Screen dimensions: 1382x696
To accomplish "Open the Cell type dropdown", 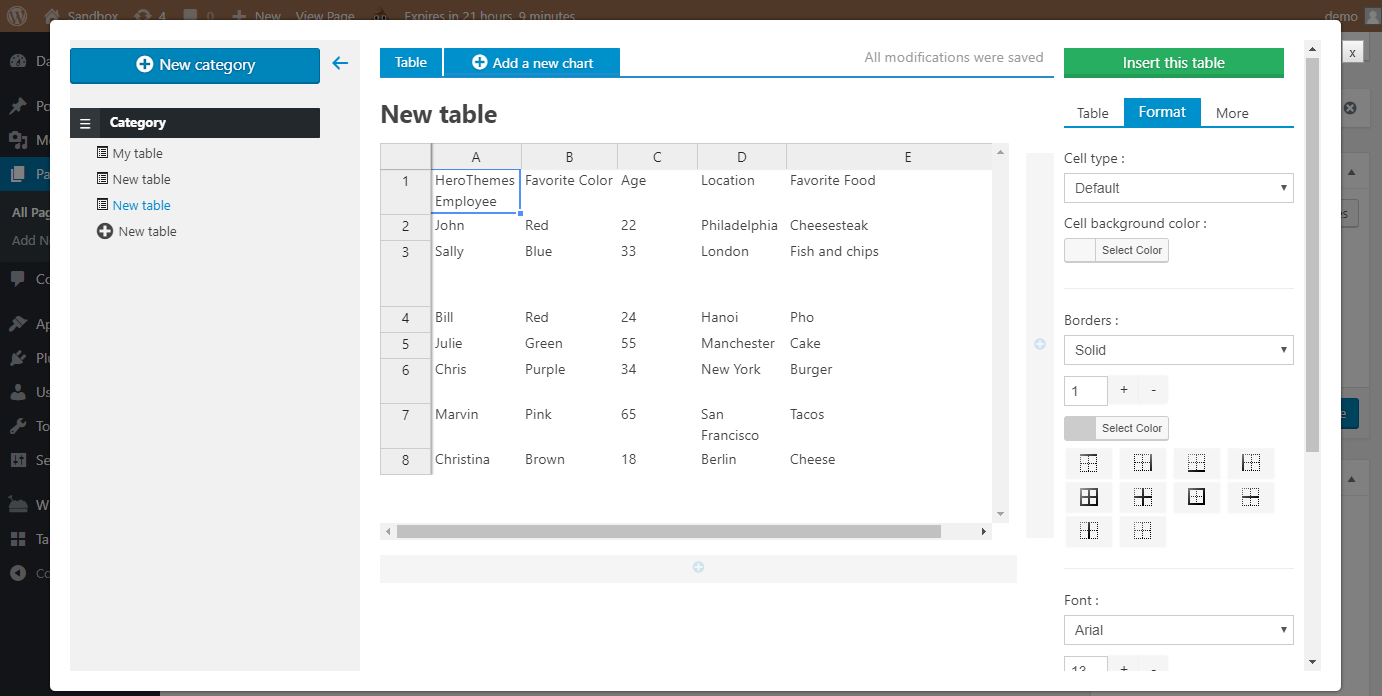I will click(1178, 188).
